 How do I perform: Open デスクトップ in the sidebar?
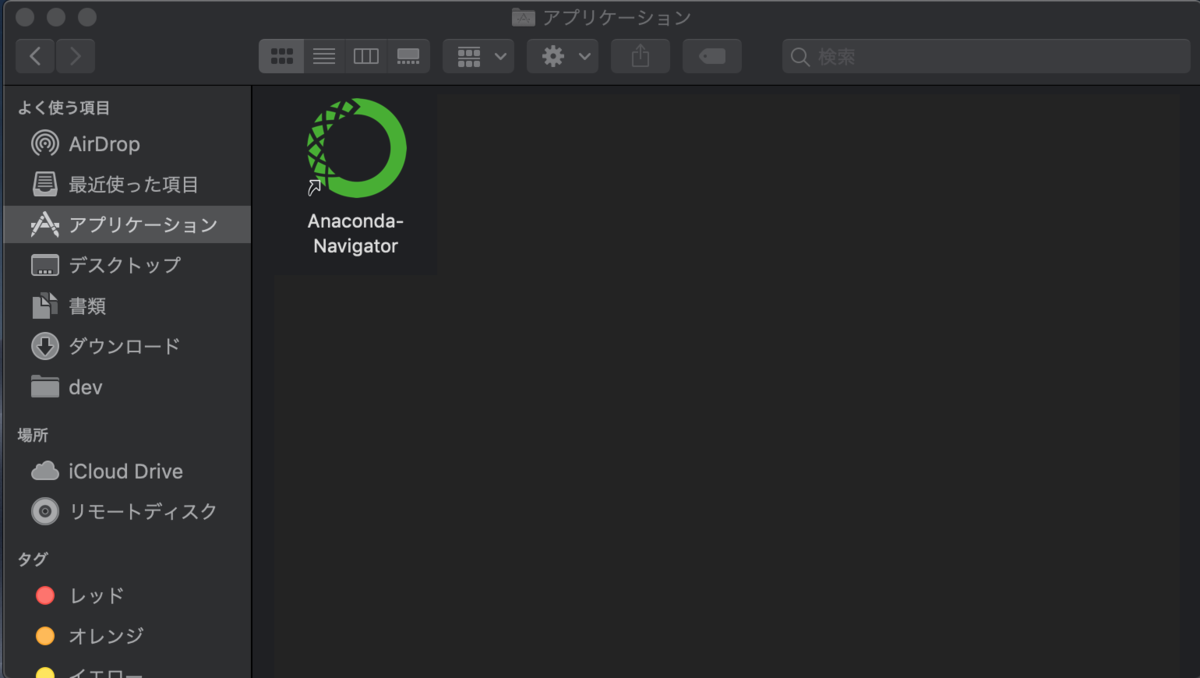click(x=126, y=265)
